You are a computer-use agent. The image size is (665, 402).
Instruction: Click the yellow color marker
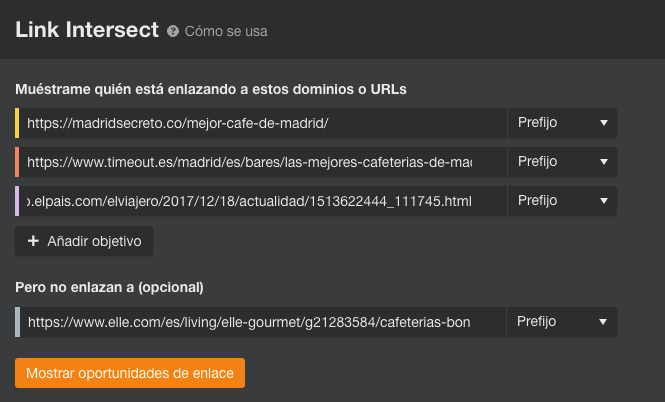(x=18, y=123)
